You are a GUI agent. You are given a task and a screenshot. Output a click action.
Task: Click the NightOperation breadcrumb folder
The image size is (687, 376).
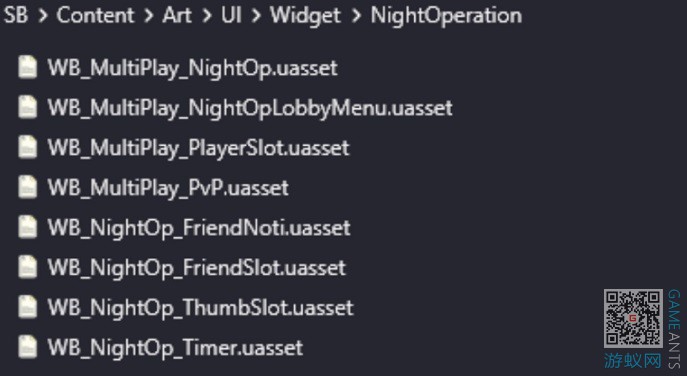[446, 17]
